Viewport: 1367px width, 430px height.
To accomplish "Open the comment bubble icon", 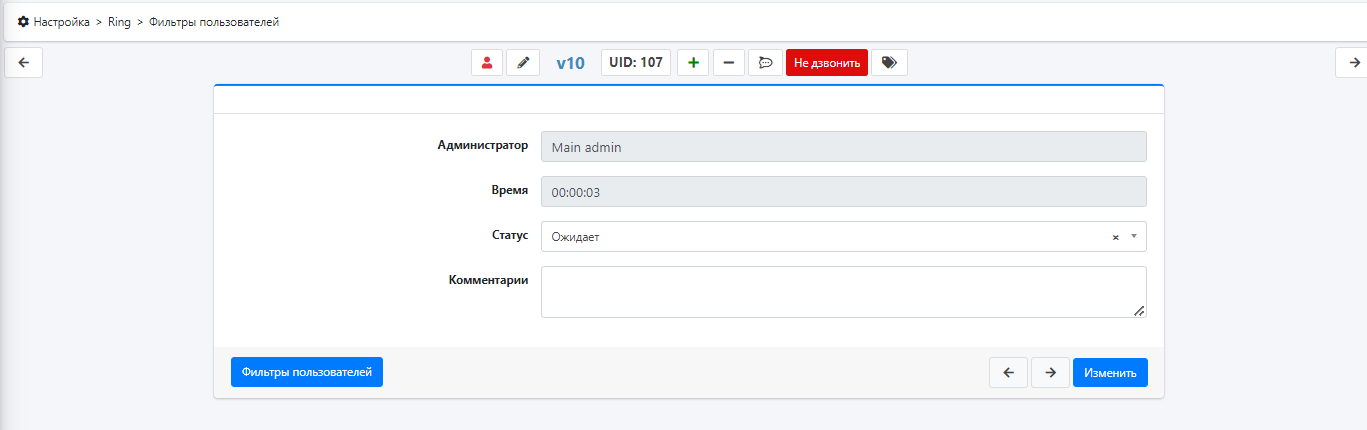I will click(x=765, y=63).
